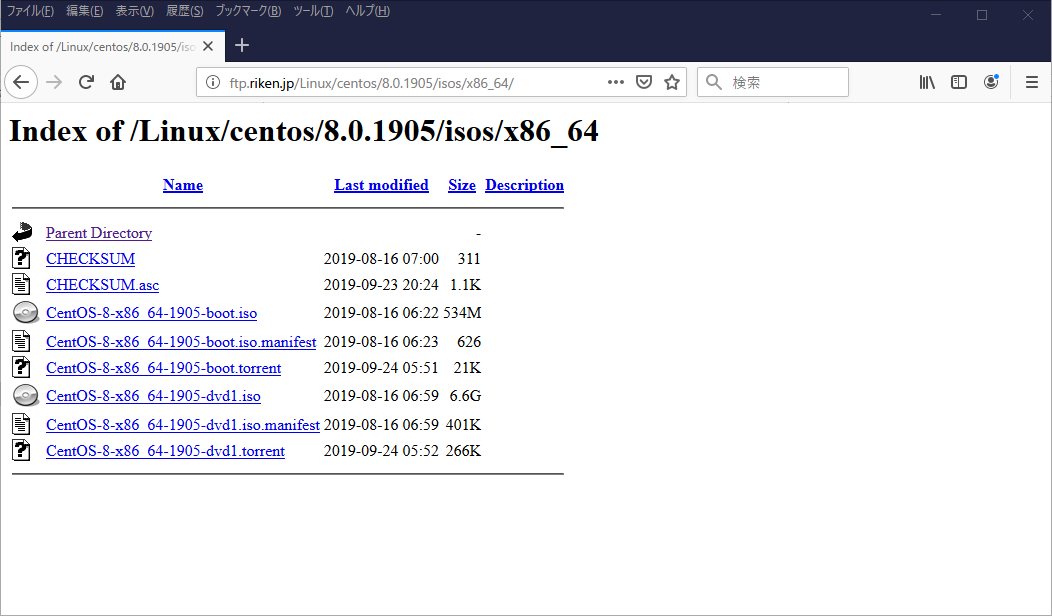Image resolution: width=1052 pixels, height=616 pixels.
Task: Open the ブックマーク(B) menu
Action: (248, 11)
